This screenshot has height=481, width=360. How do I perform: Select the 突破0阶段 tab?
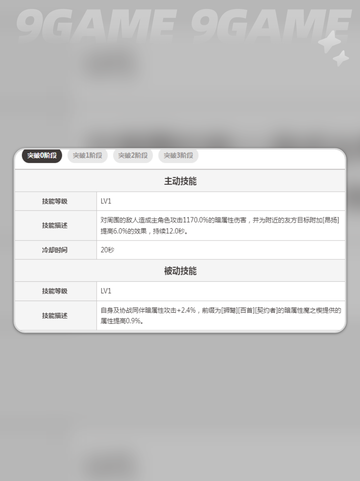[x=42, y=156]
